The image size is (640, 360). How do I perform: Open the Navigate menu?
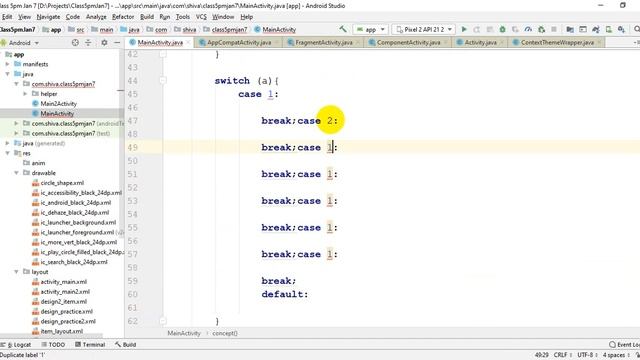tap(48, 17)
